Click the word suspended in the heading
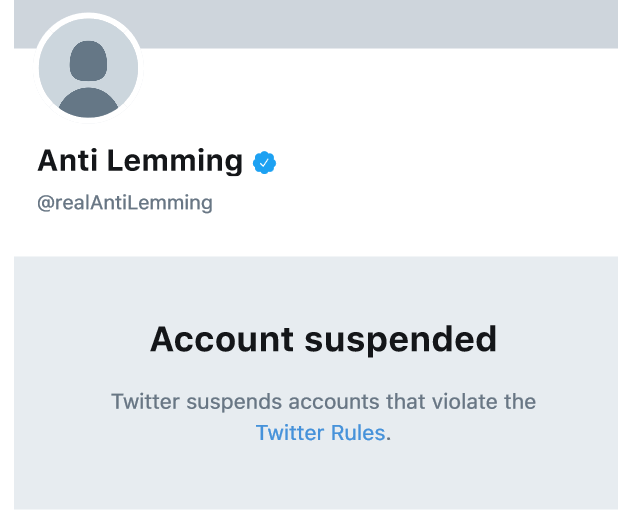The height and width of the screenshot is (510, 618). coord(400,341)
